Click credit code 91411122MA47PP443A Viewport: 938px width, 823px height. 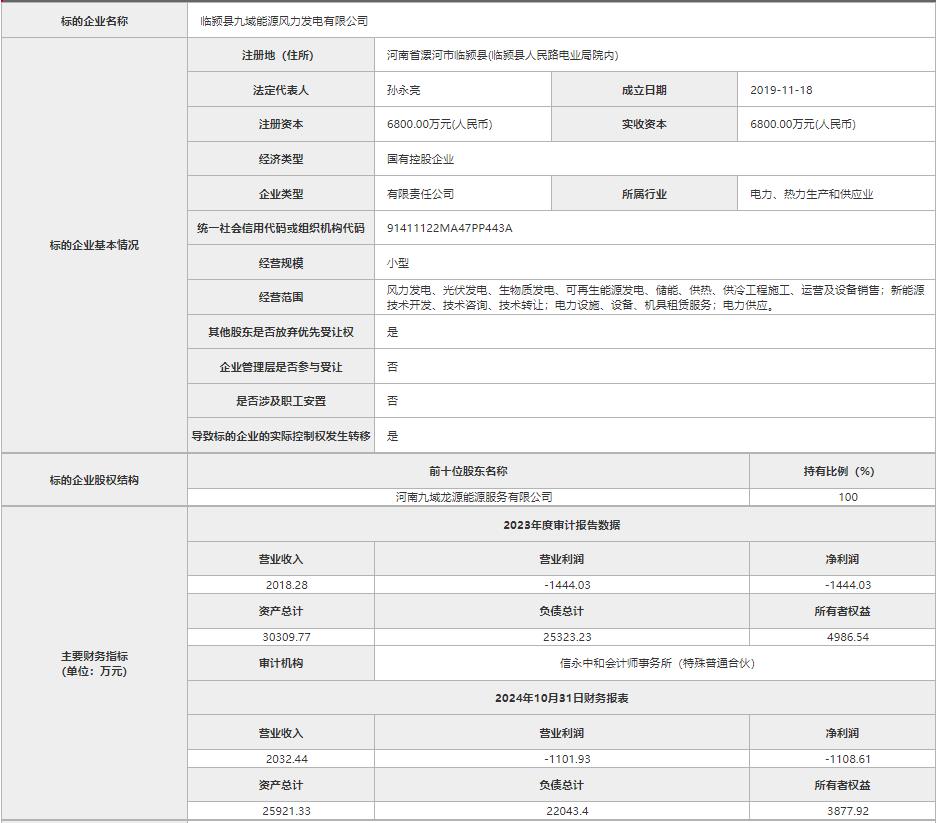coord(449,228)
